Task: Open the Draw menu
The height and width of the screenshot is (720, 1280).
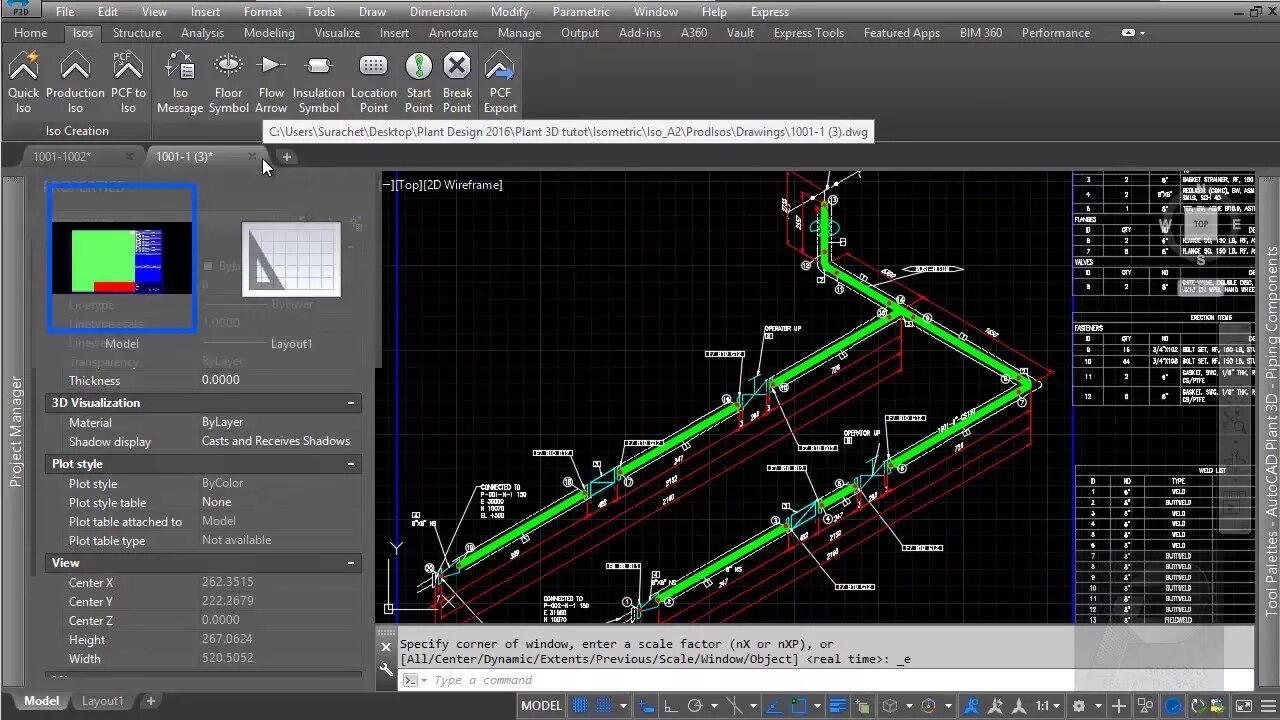Action: (x=372, y=12)
